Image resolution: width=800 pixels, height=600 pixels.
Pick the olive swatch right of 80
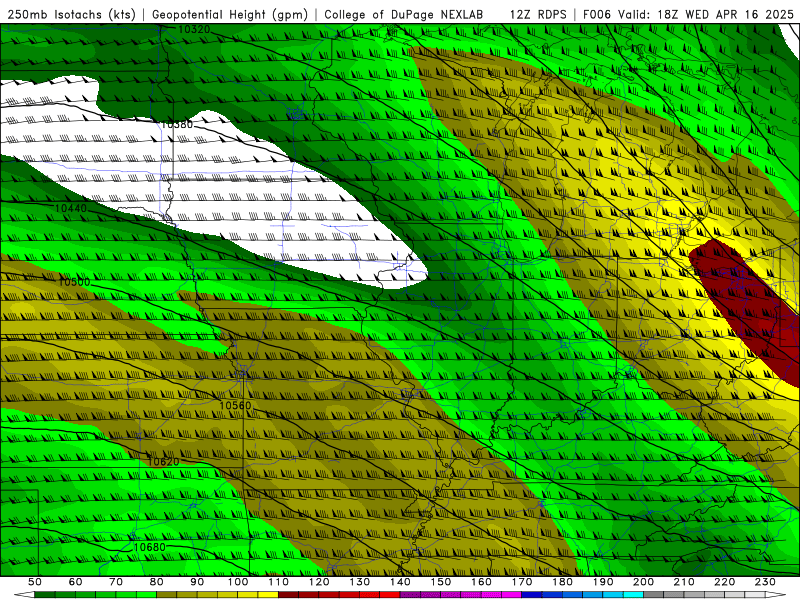[x=167, y=595]
